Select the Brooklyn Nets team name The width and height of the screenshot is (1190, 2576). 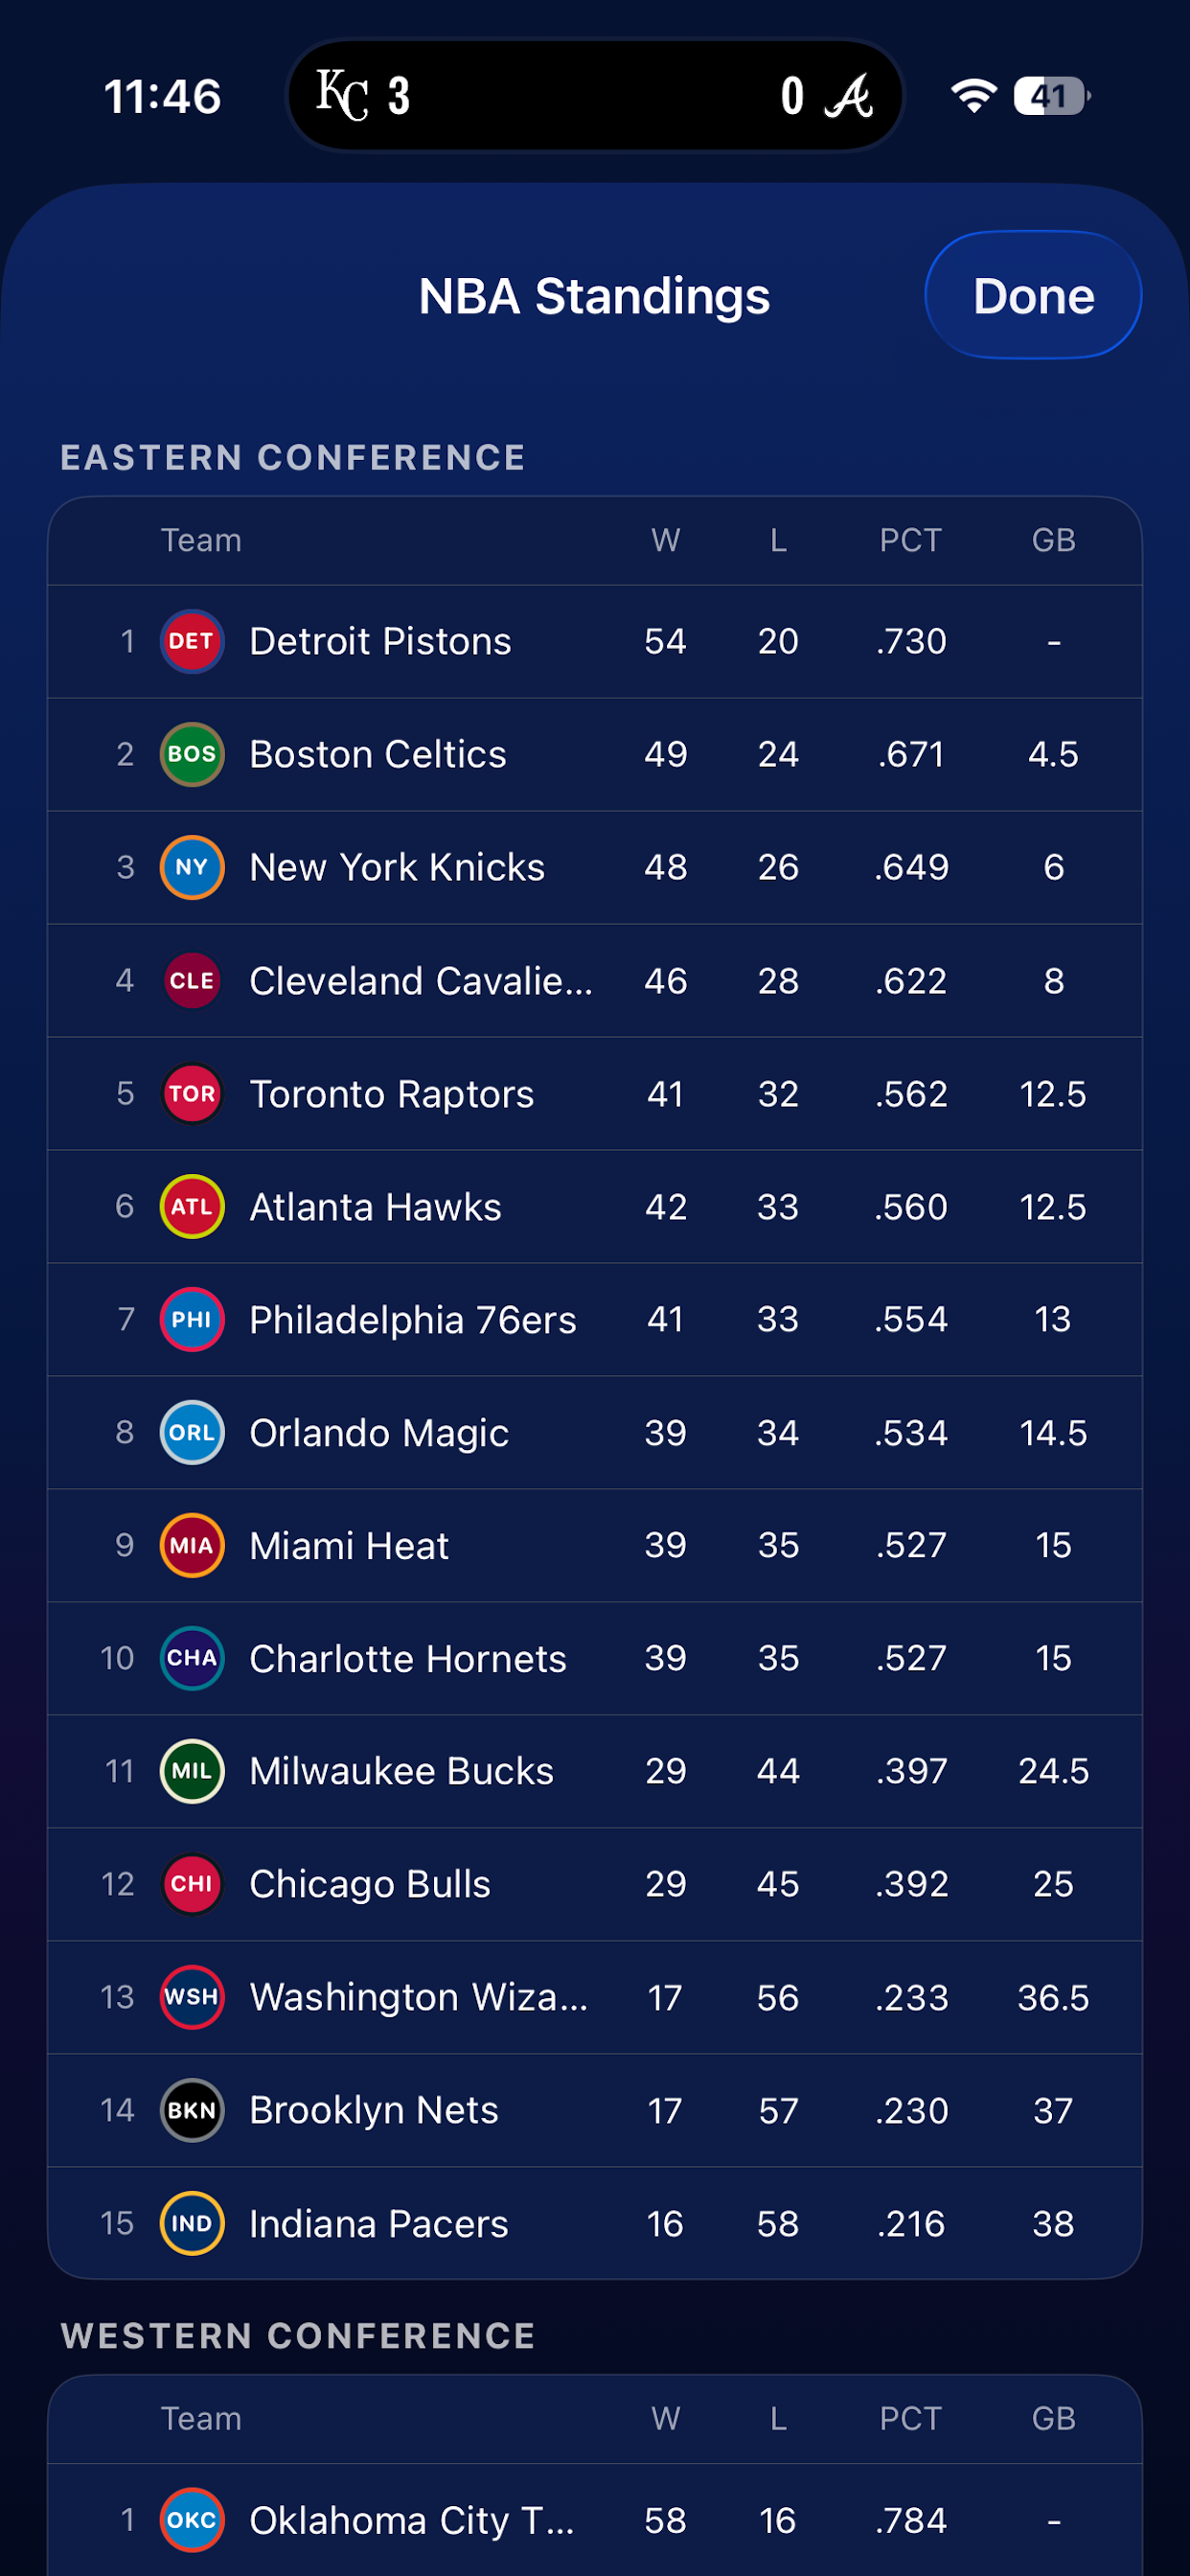pyautogui.click(x=374, y=2110)
